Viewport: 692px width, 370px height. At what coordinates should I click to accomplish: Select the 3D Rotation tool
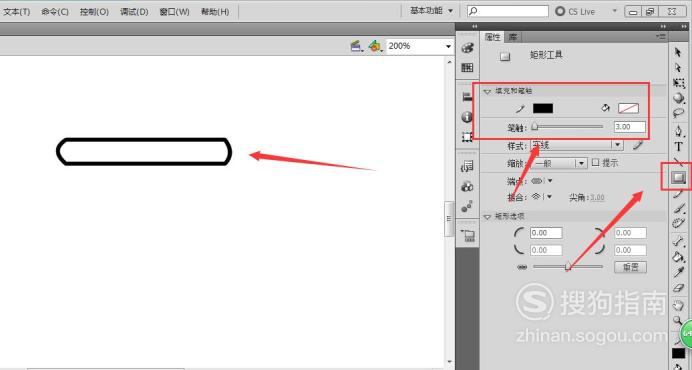678,98
